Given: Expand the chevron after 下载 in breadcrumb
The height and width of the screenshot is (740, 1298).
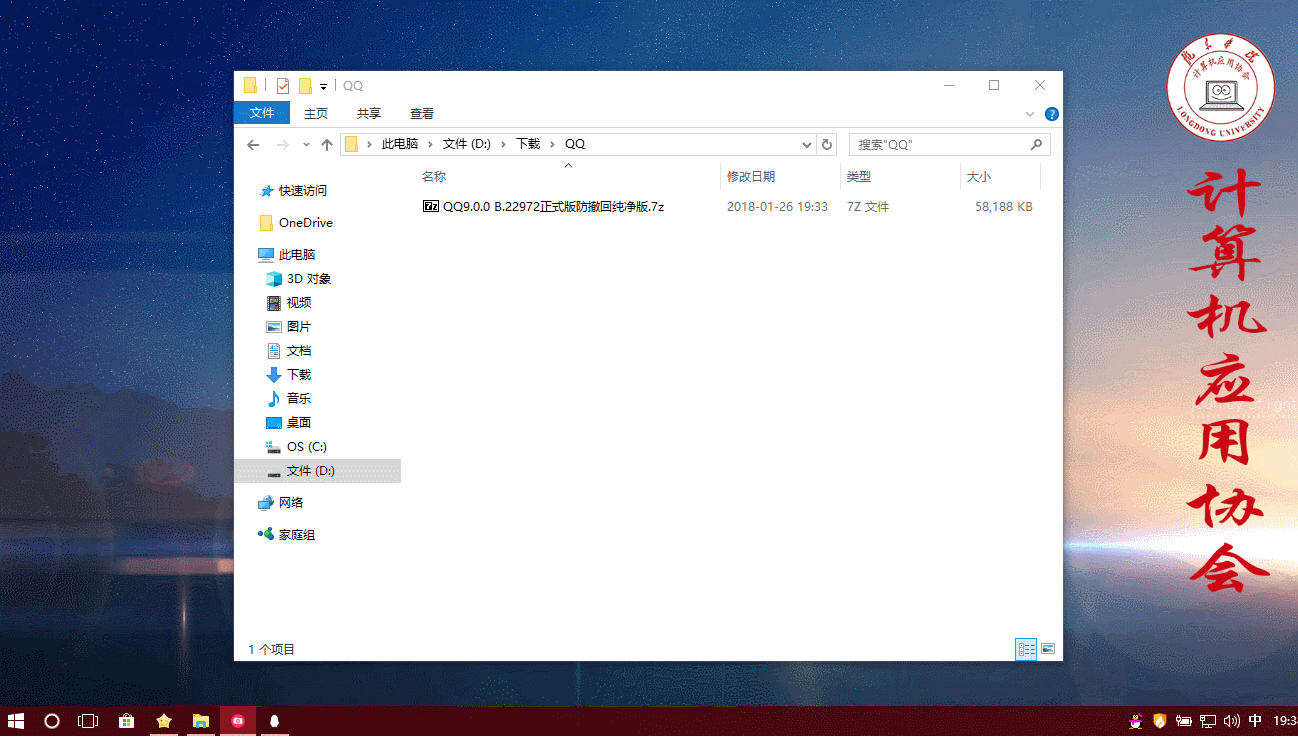Looking at the screenshot, I should click(553, 144).
